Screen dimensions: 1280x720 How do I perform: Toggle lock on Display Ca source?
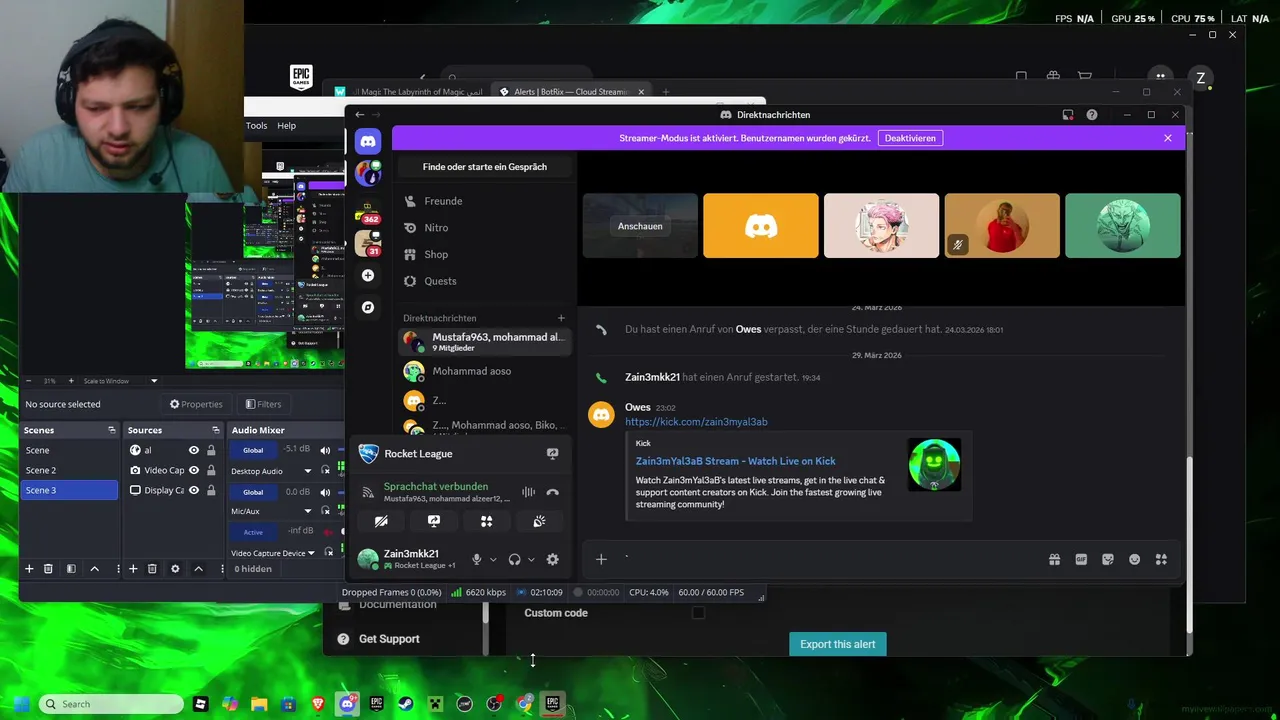(x=211, y=490)
